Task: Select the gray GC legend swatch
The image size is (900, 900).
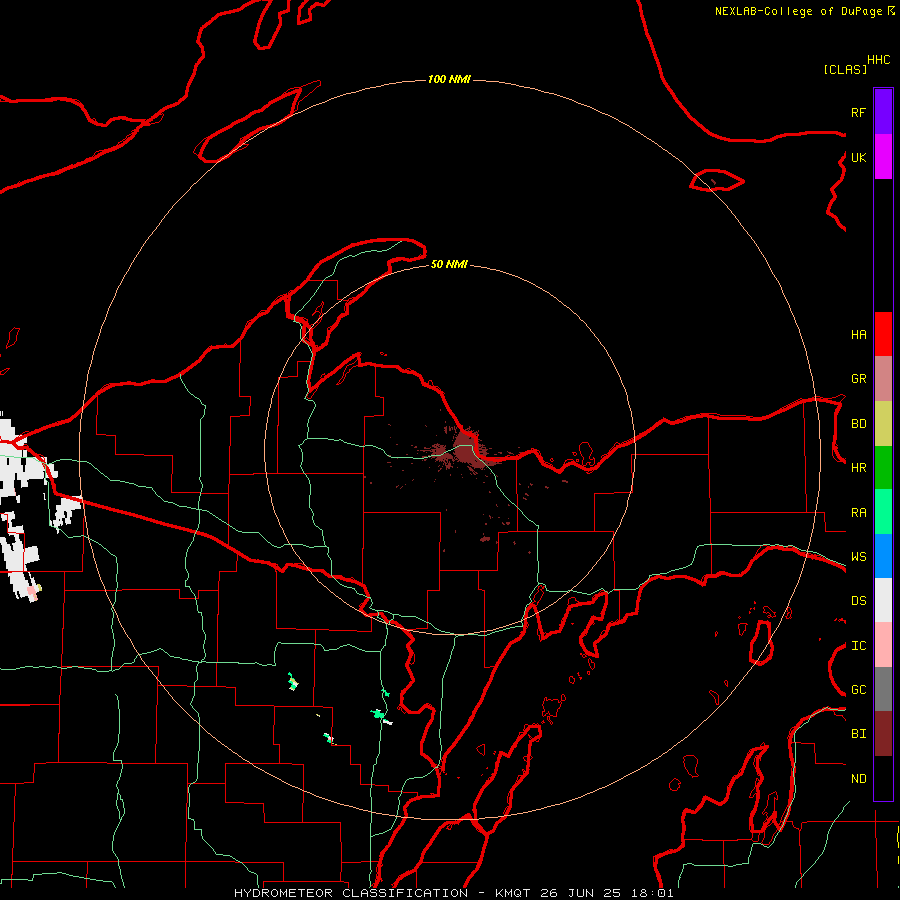Action: click(883, 689)
